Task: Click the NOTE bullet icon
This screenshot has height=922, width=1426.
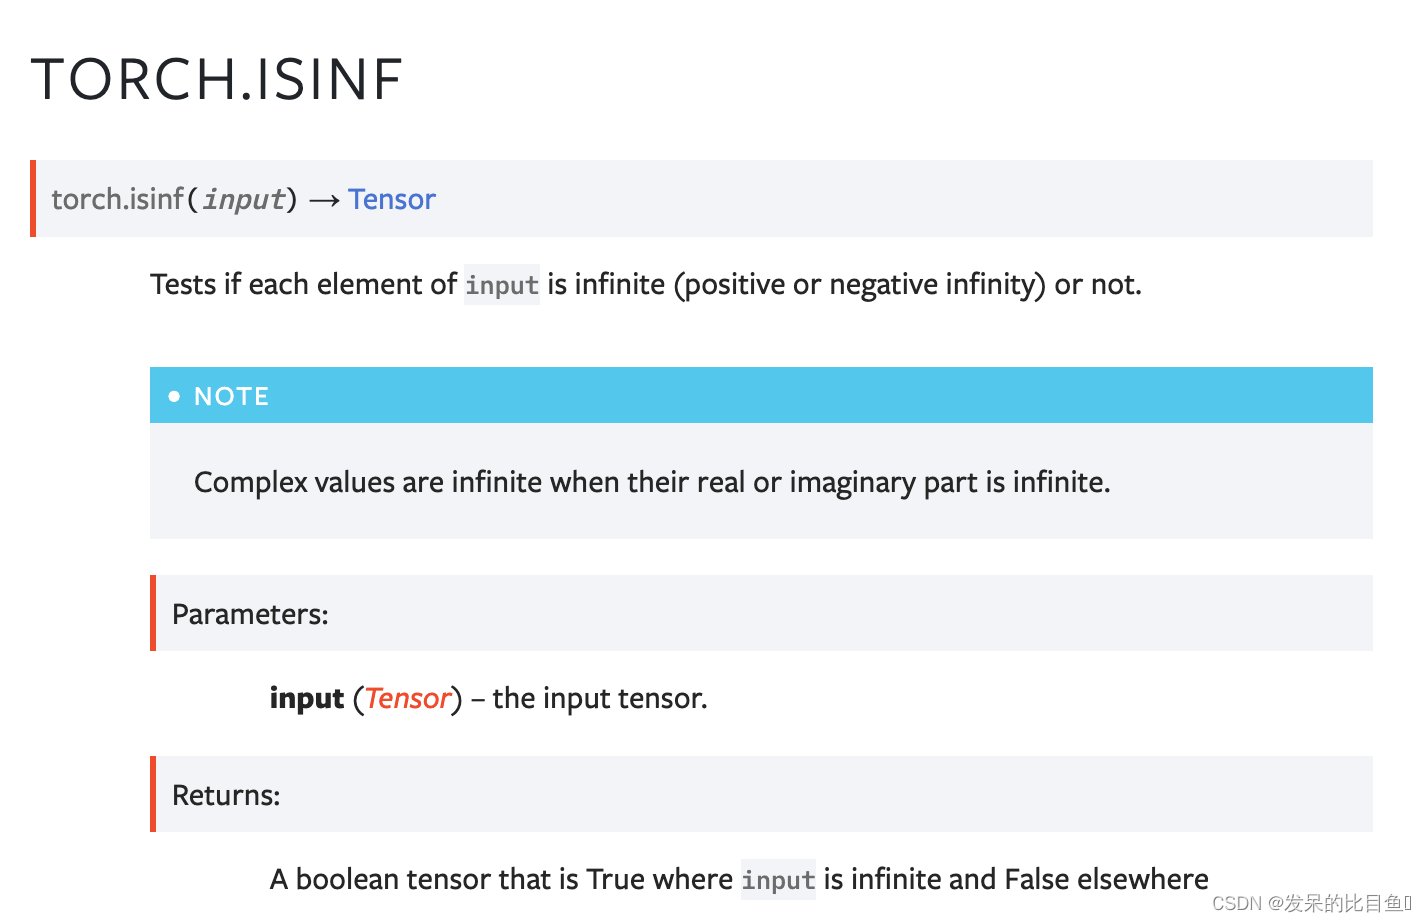Action: point(174,396)
